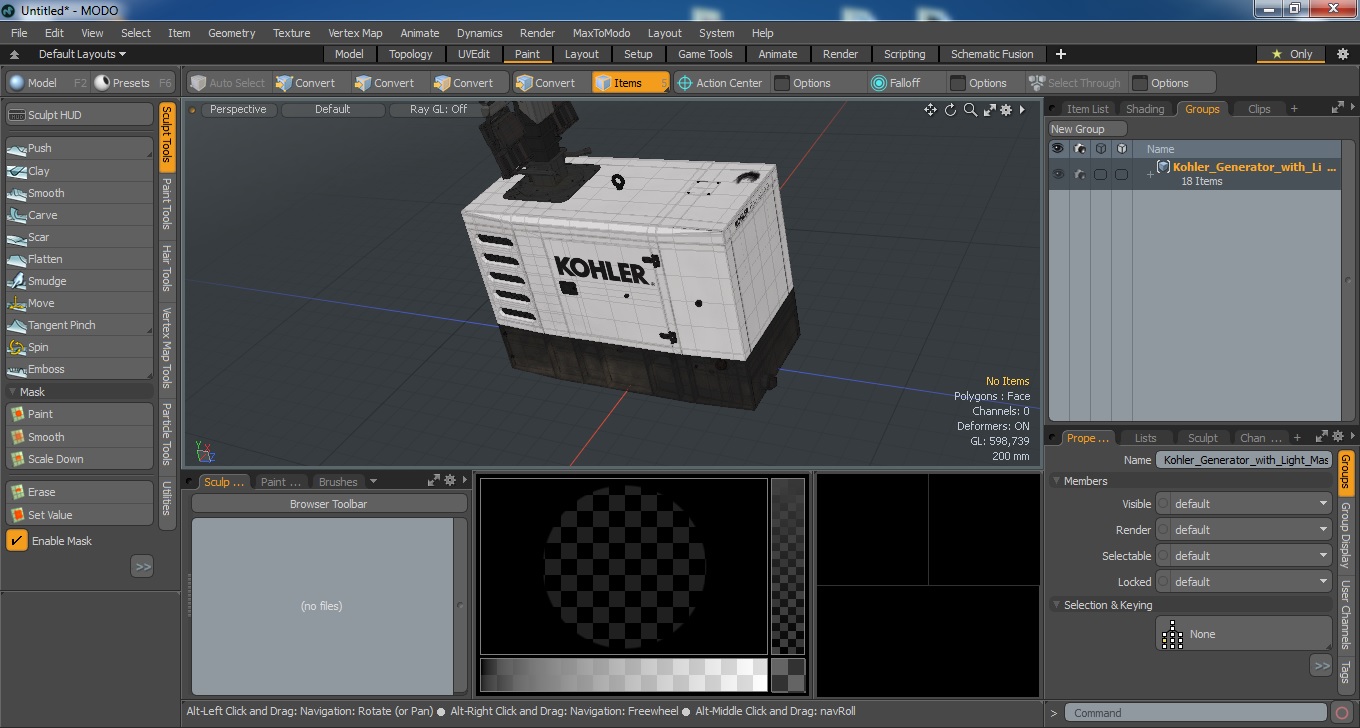1360x728 pixels.
Task: Collapse the Selection & Keying section
Action: pos(1056,605)
